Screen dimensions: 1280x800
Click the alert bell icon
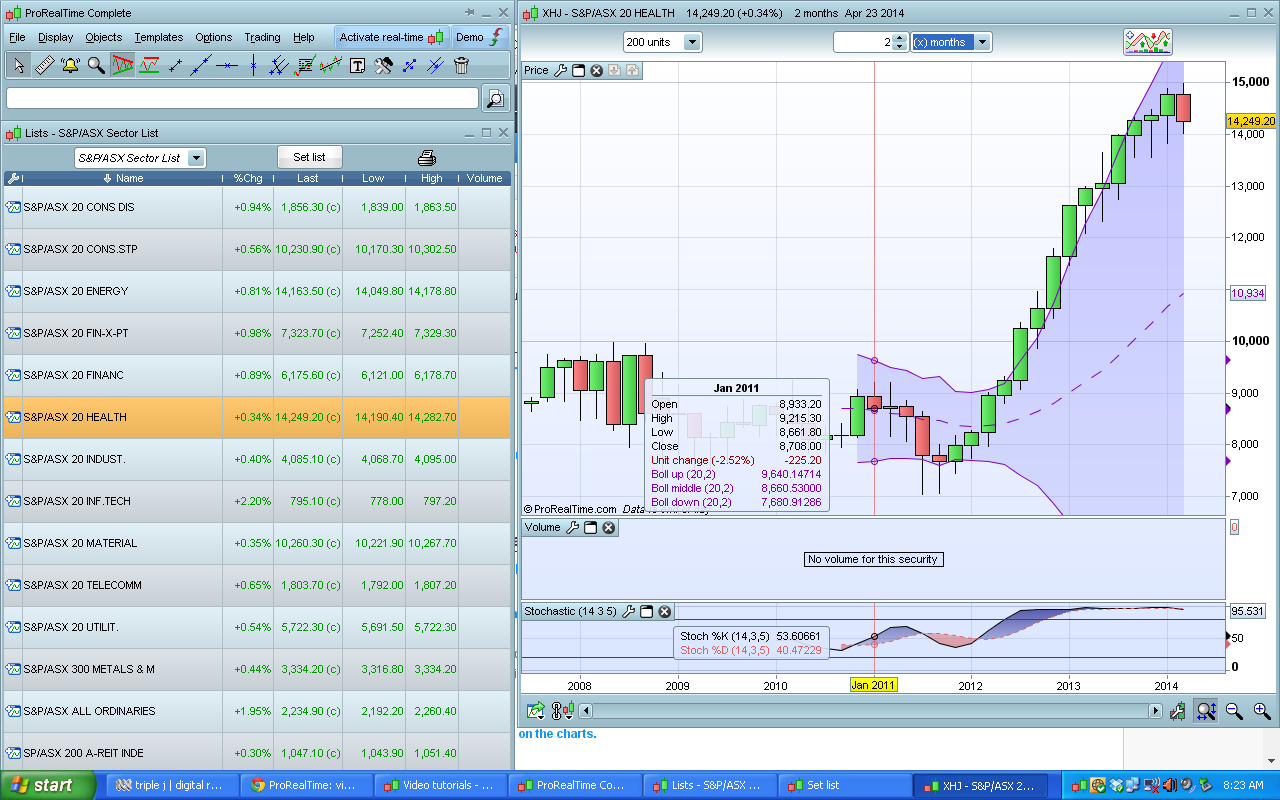(70, 66)
